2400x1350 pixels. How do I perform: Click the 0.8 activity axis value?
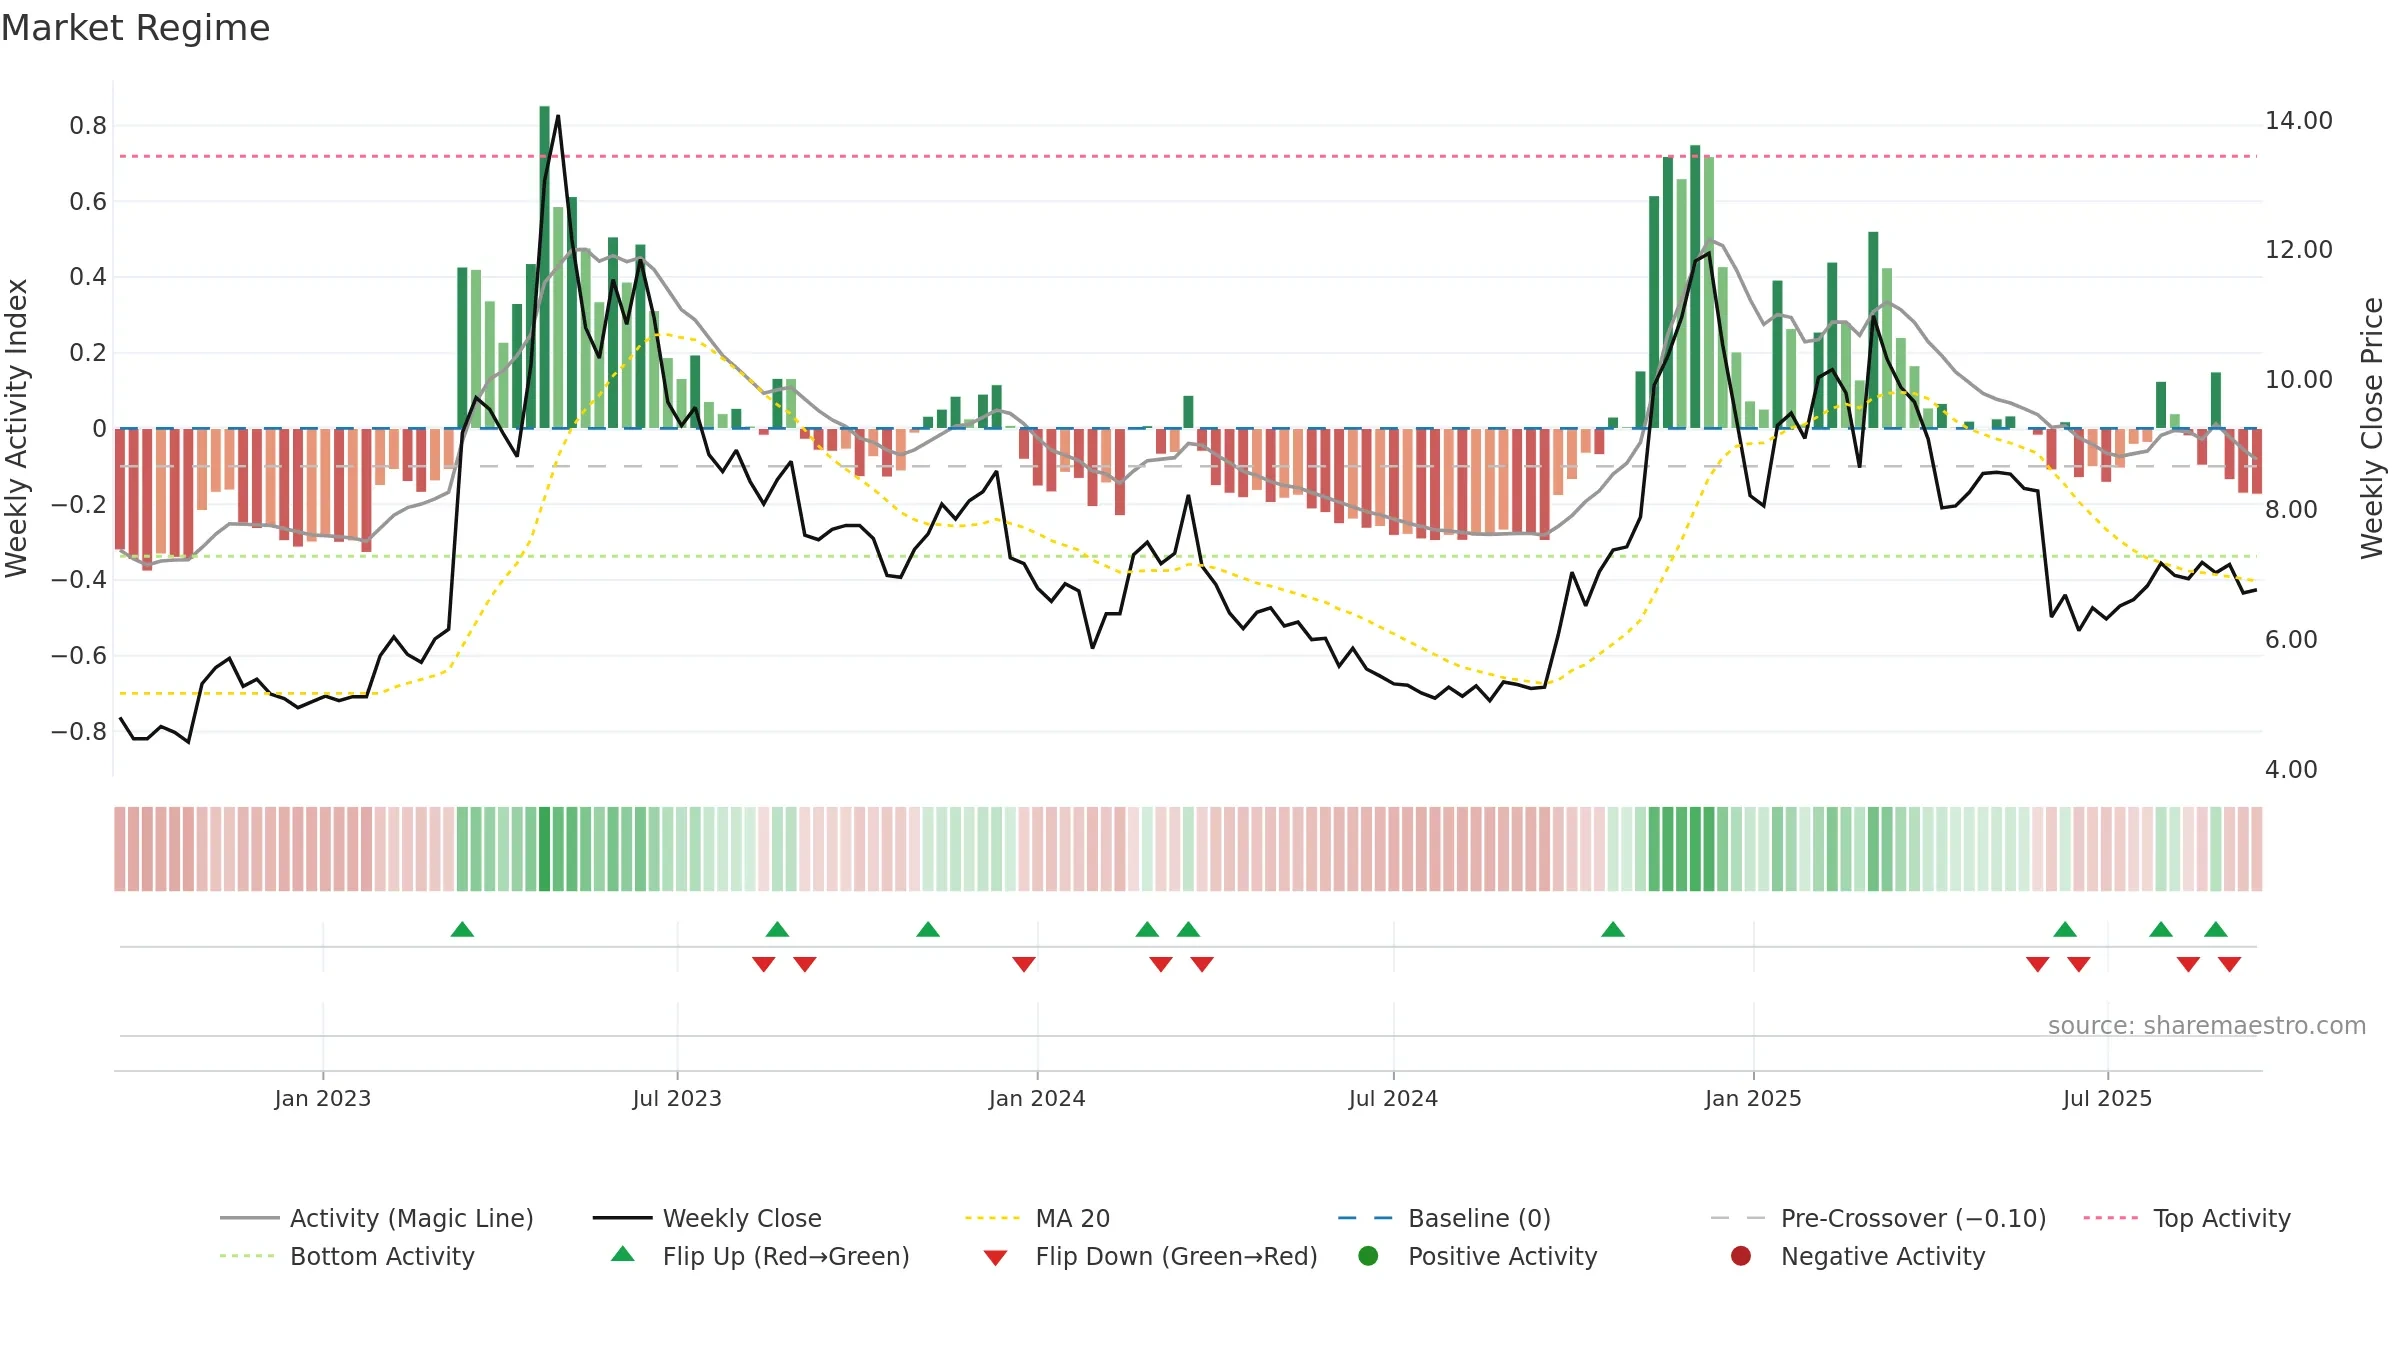pyautogui.click(x=88, y=125)
